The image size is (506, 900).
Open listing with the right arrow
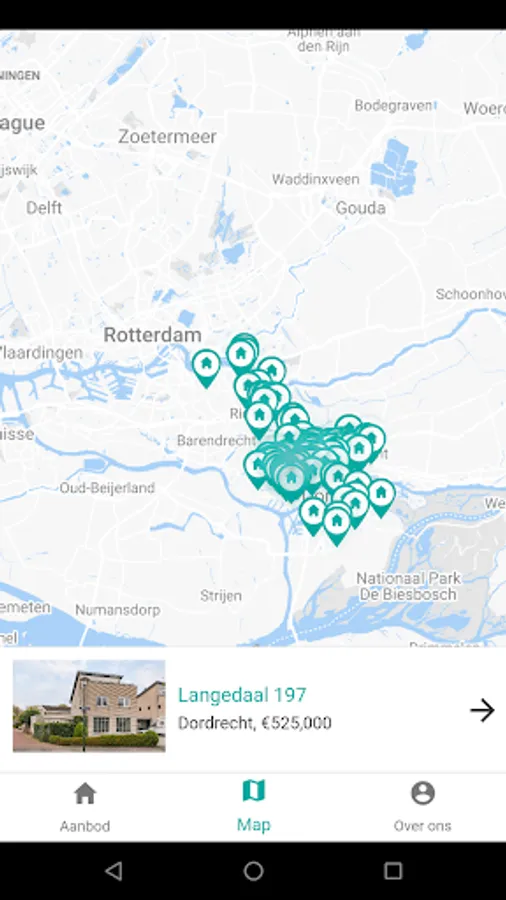click(482, 710)
